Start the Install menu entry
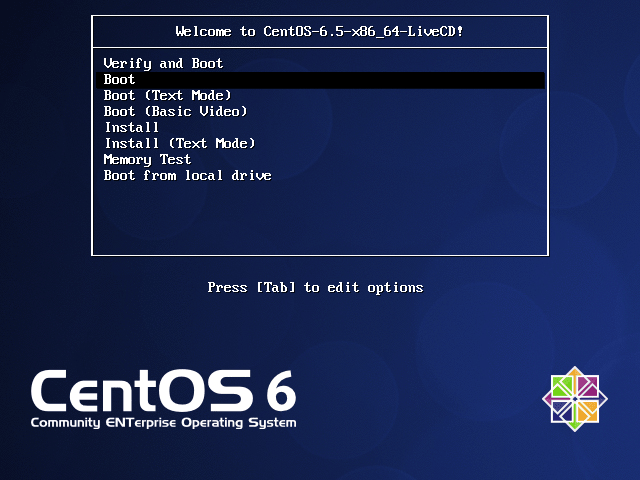Viewport: 640px width, 480px height. (x=131, y=127)
